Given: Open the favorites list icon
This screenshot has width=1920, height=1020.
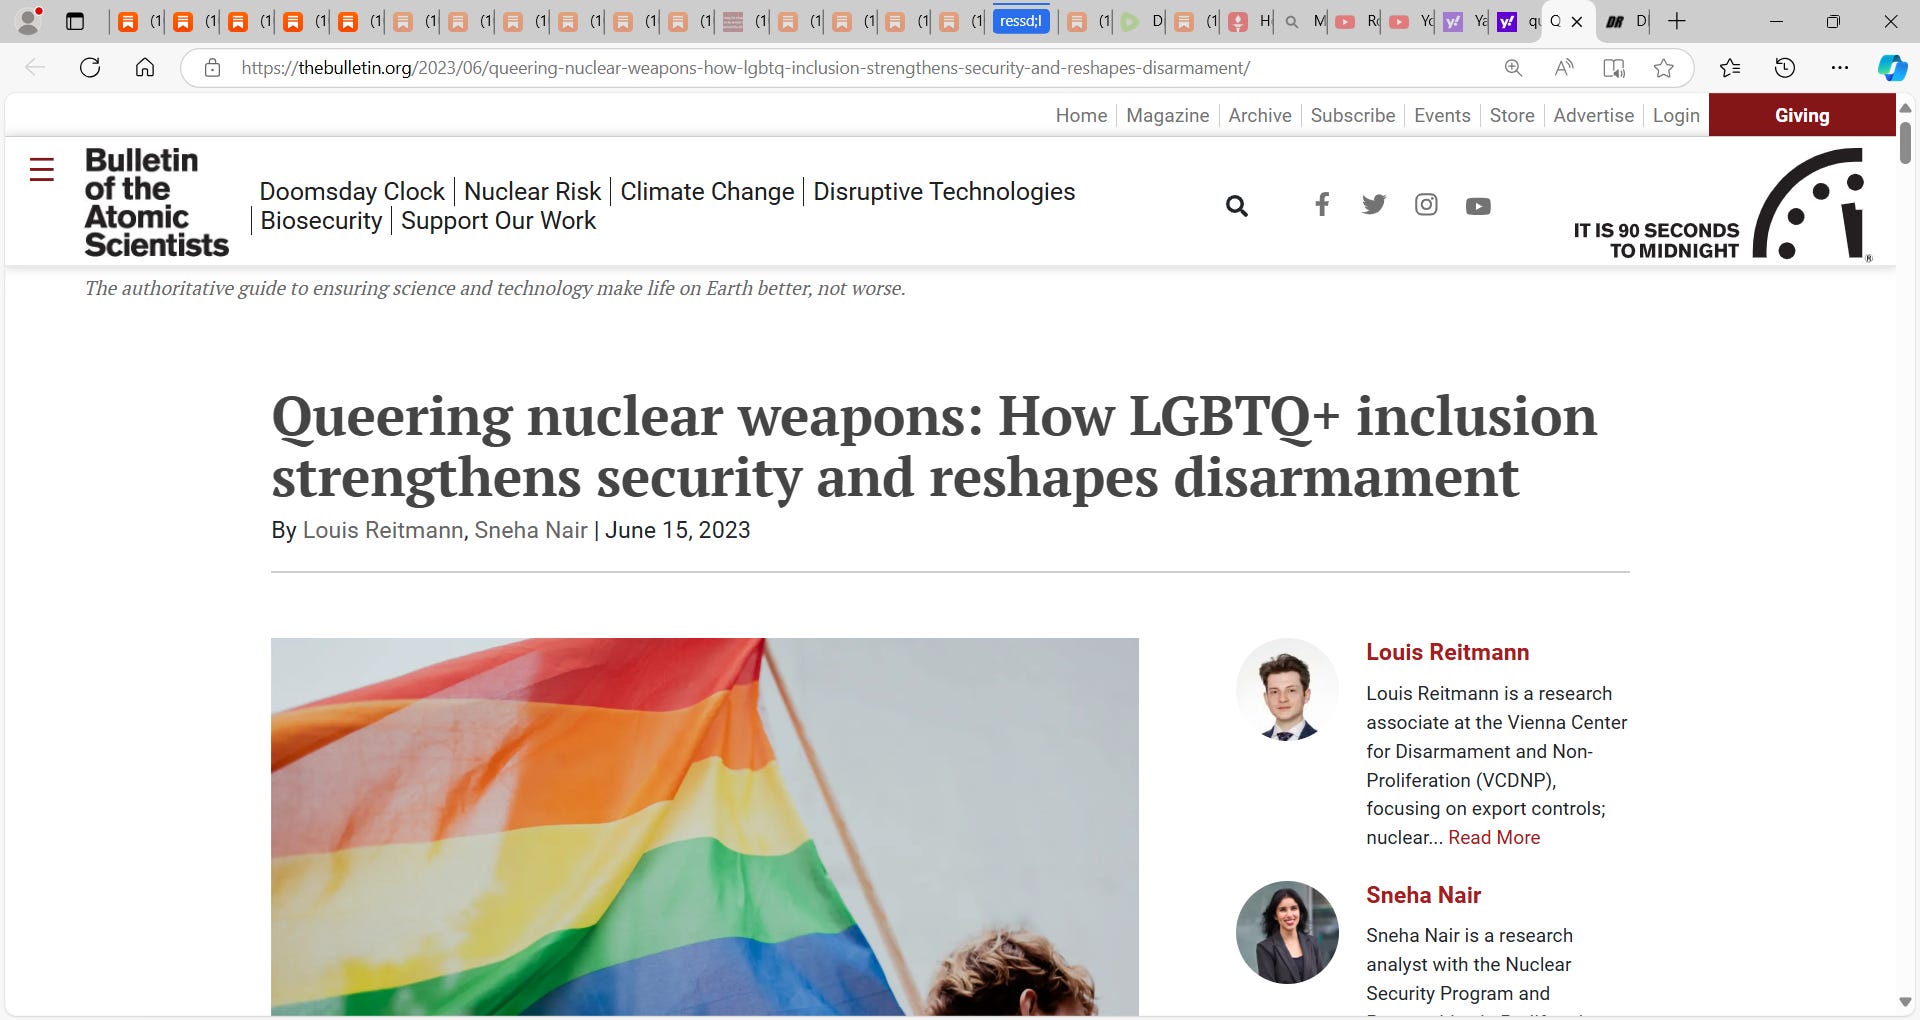Looking at the screenshot, I should tap(1730, 68).
